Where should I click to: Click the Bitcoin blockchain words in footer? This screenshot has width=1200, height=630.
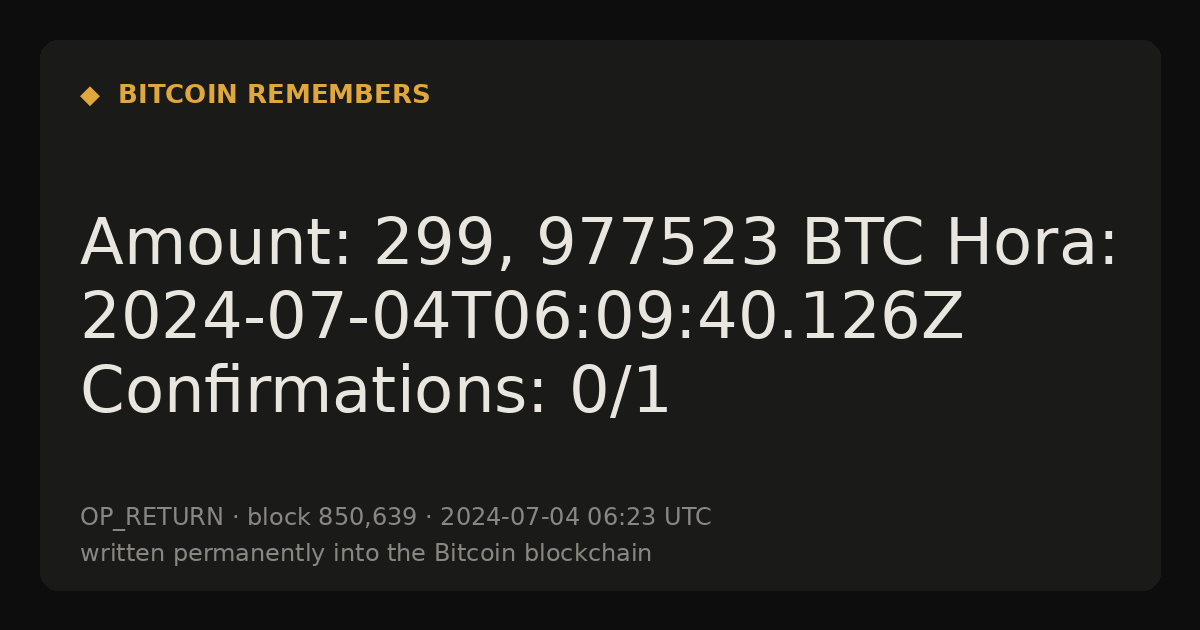(x=543, y=553)
